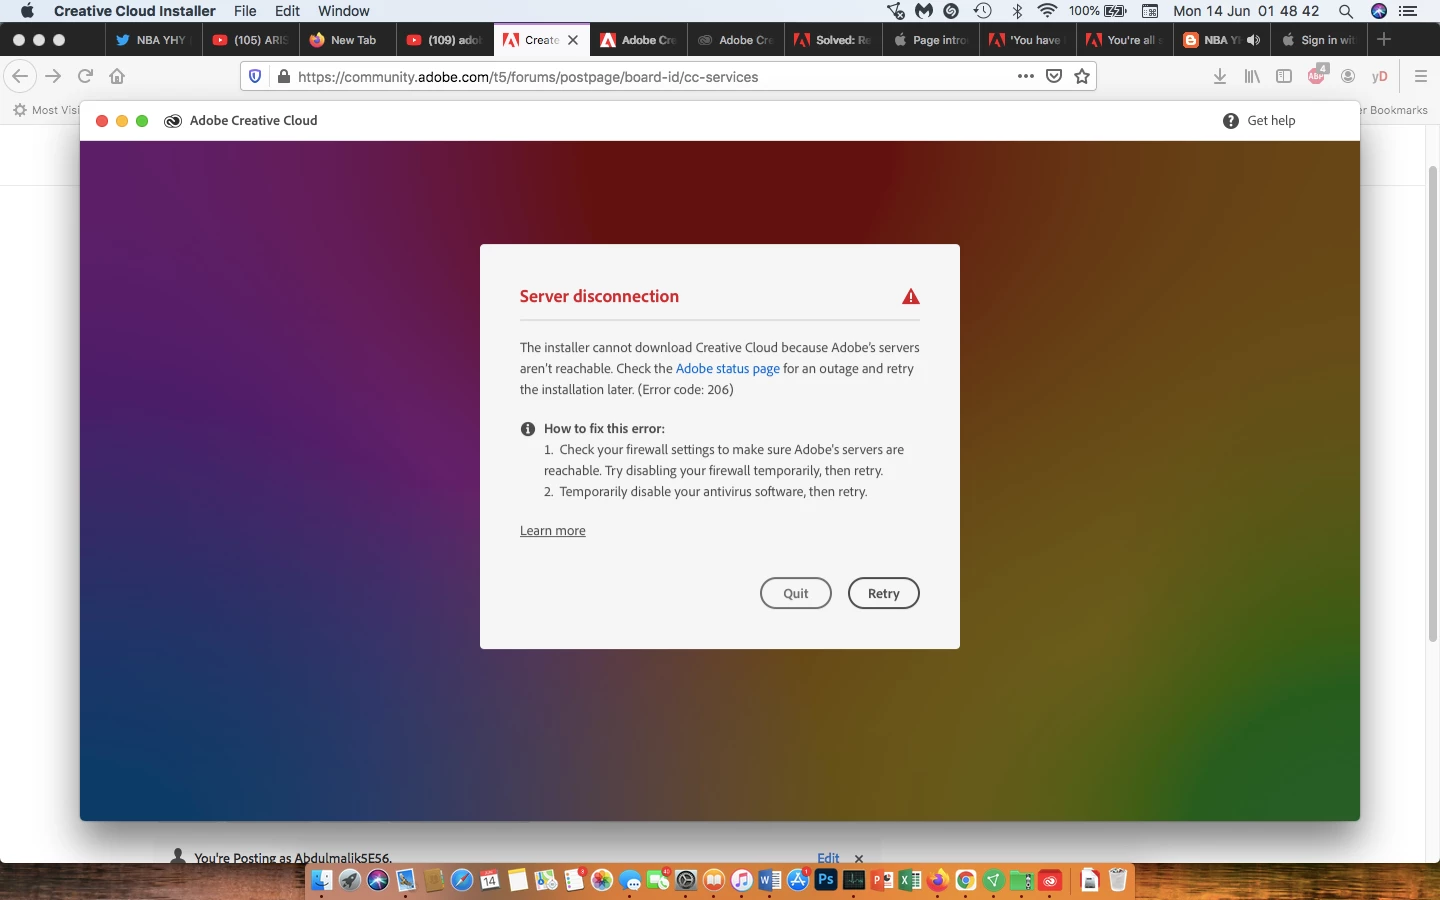Open Safari from the Dock
Screen dimensions: 1440x900
coord(461,880)
